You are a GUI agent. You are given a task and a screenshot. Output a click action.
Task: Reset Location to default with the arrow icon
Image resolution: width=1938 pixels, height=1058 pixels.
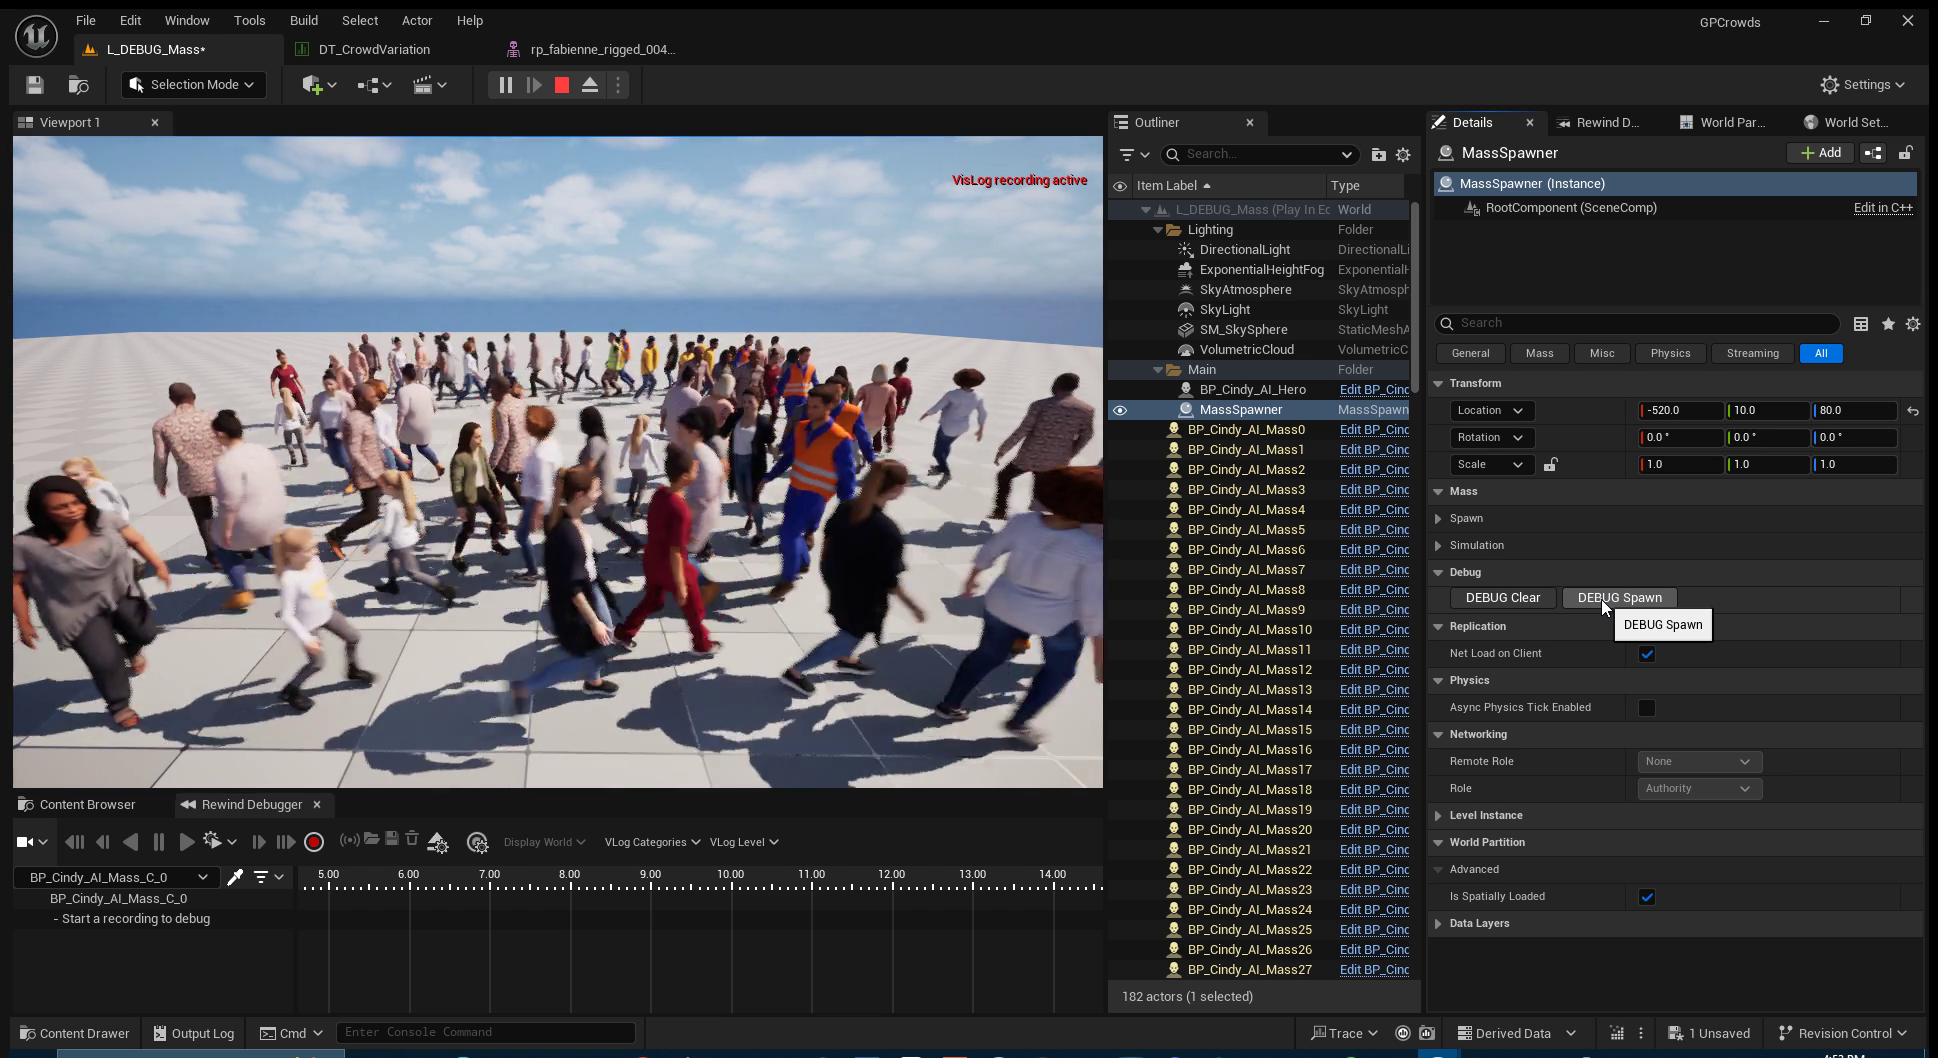point(1912,411)
